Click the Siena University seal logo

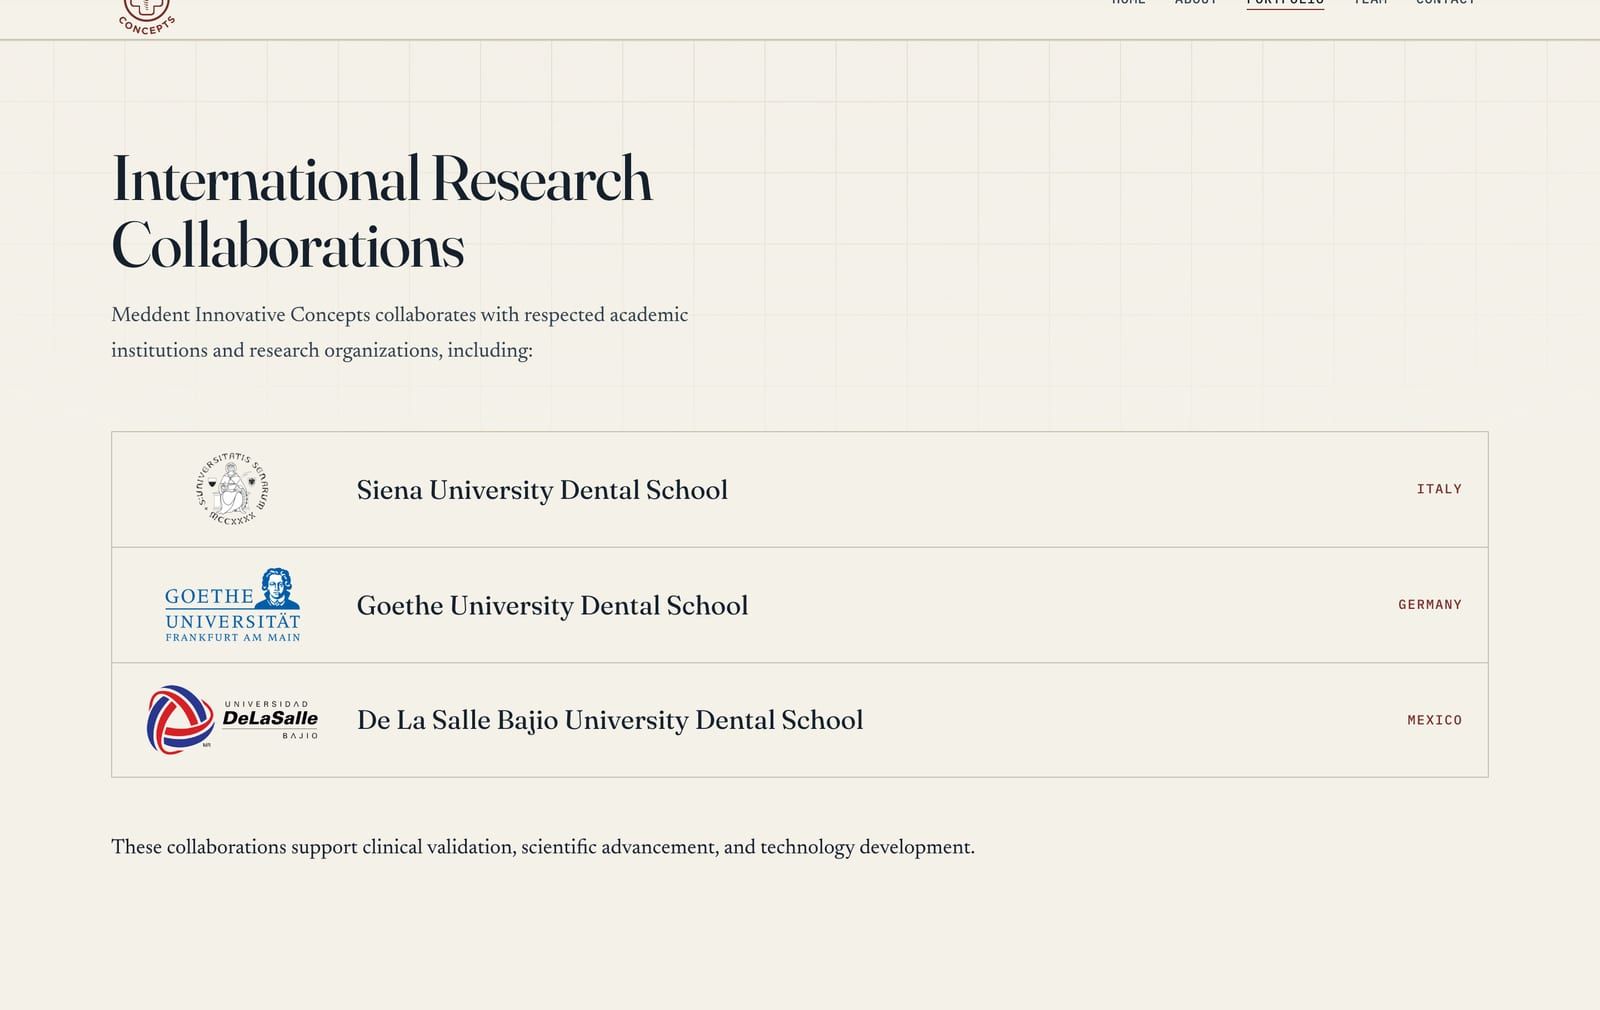pos(232,489)
